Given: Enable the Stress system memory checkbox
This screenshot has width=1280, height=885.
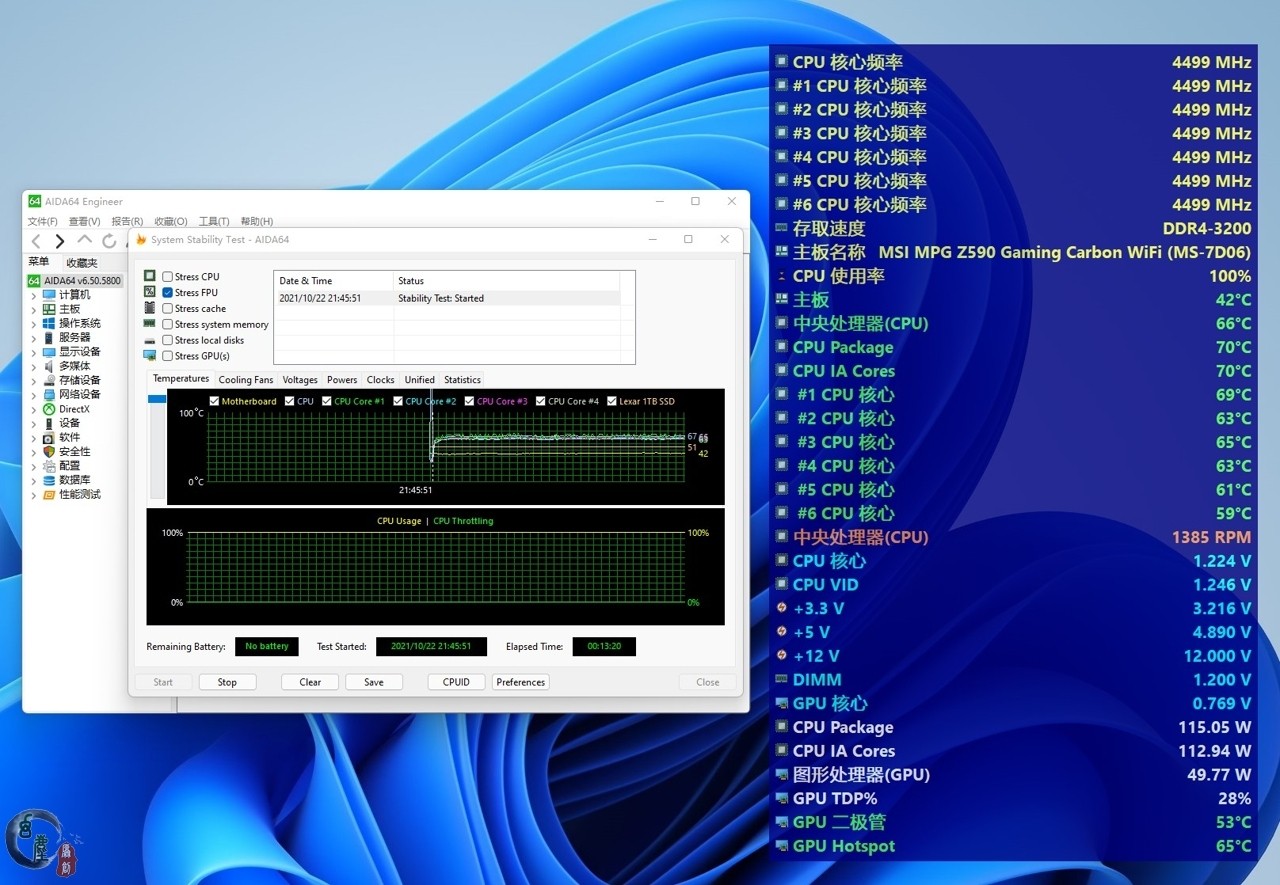Looking at the screenshot, I should point(168,325).
